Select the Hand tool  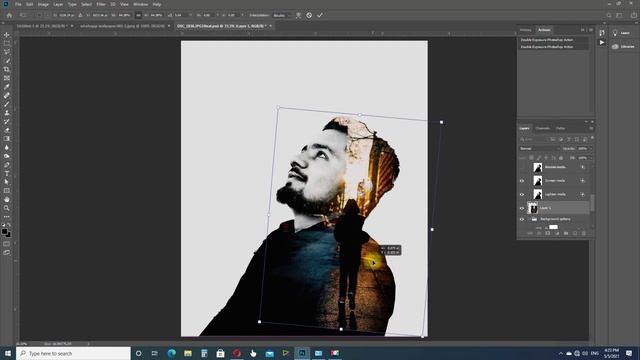pos(7,200)
